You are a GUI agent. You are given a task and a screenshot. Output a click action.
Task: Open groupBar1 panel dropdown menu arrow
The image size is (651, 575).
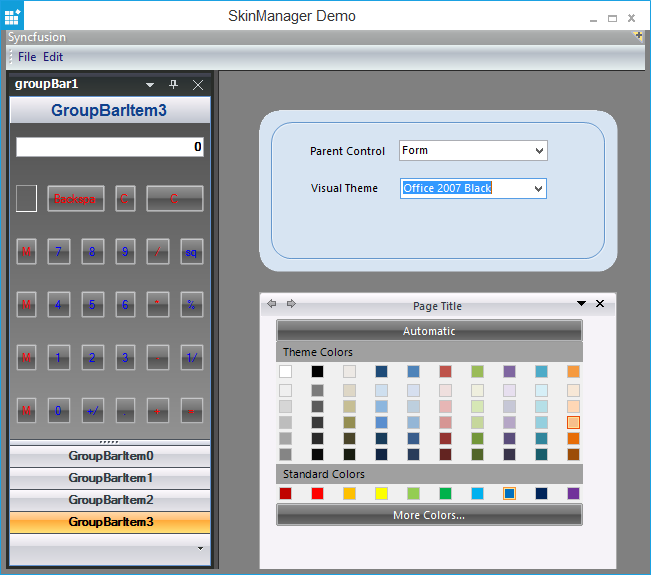tap(150, 85)
